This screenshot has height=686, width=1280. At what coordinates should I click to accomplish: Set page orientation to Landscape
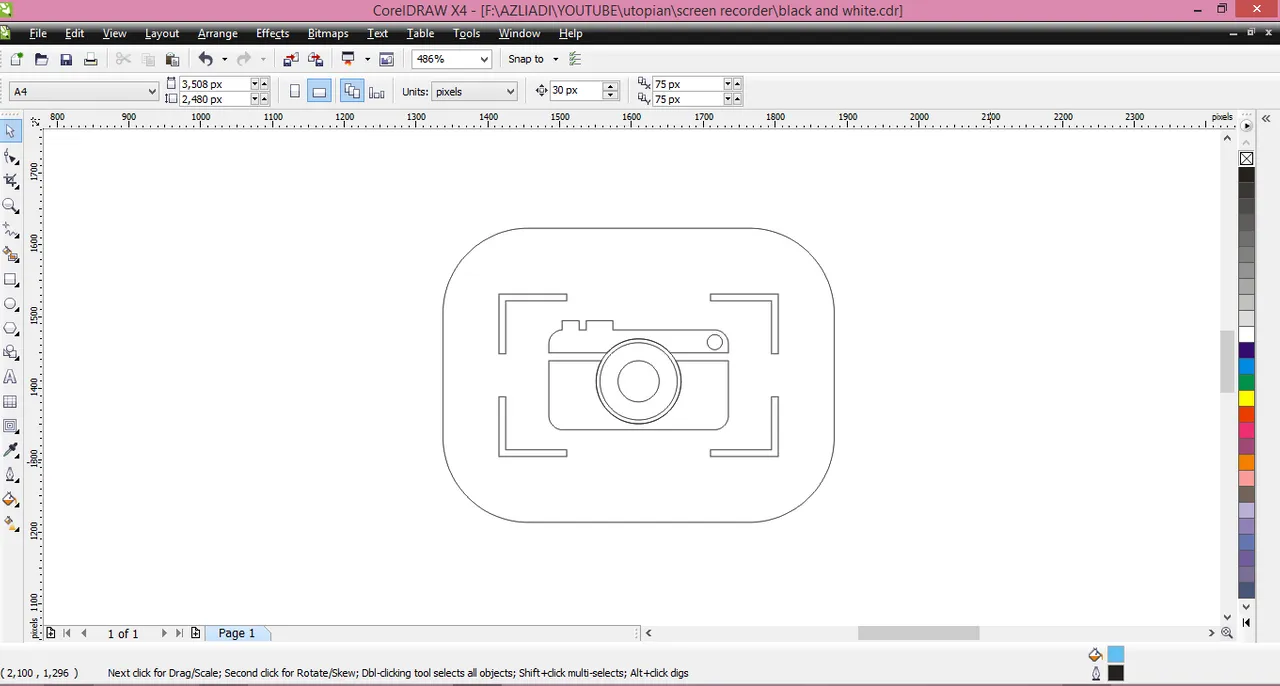319,91
